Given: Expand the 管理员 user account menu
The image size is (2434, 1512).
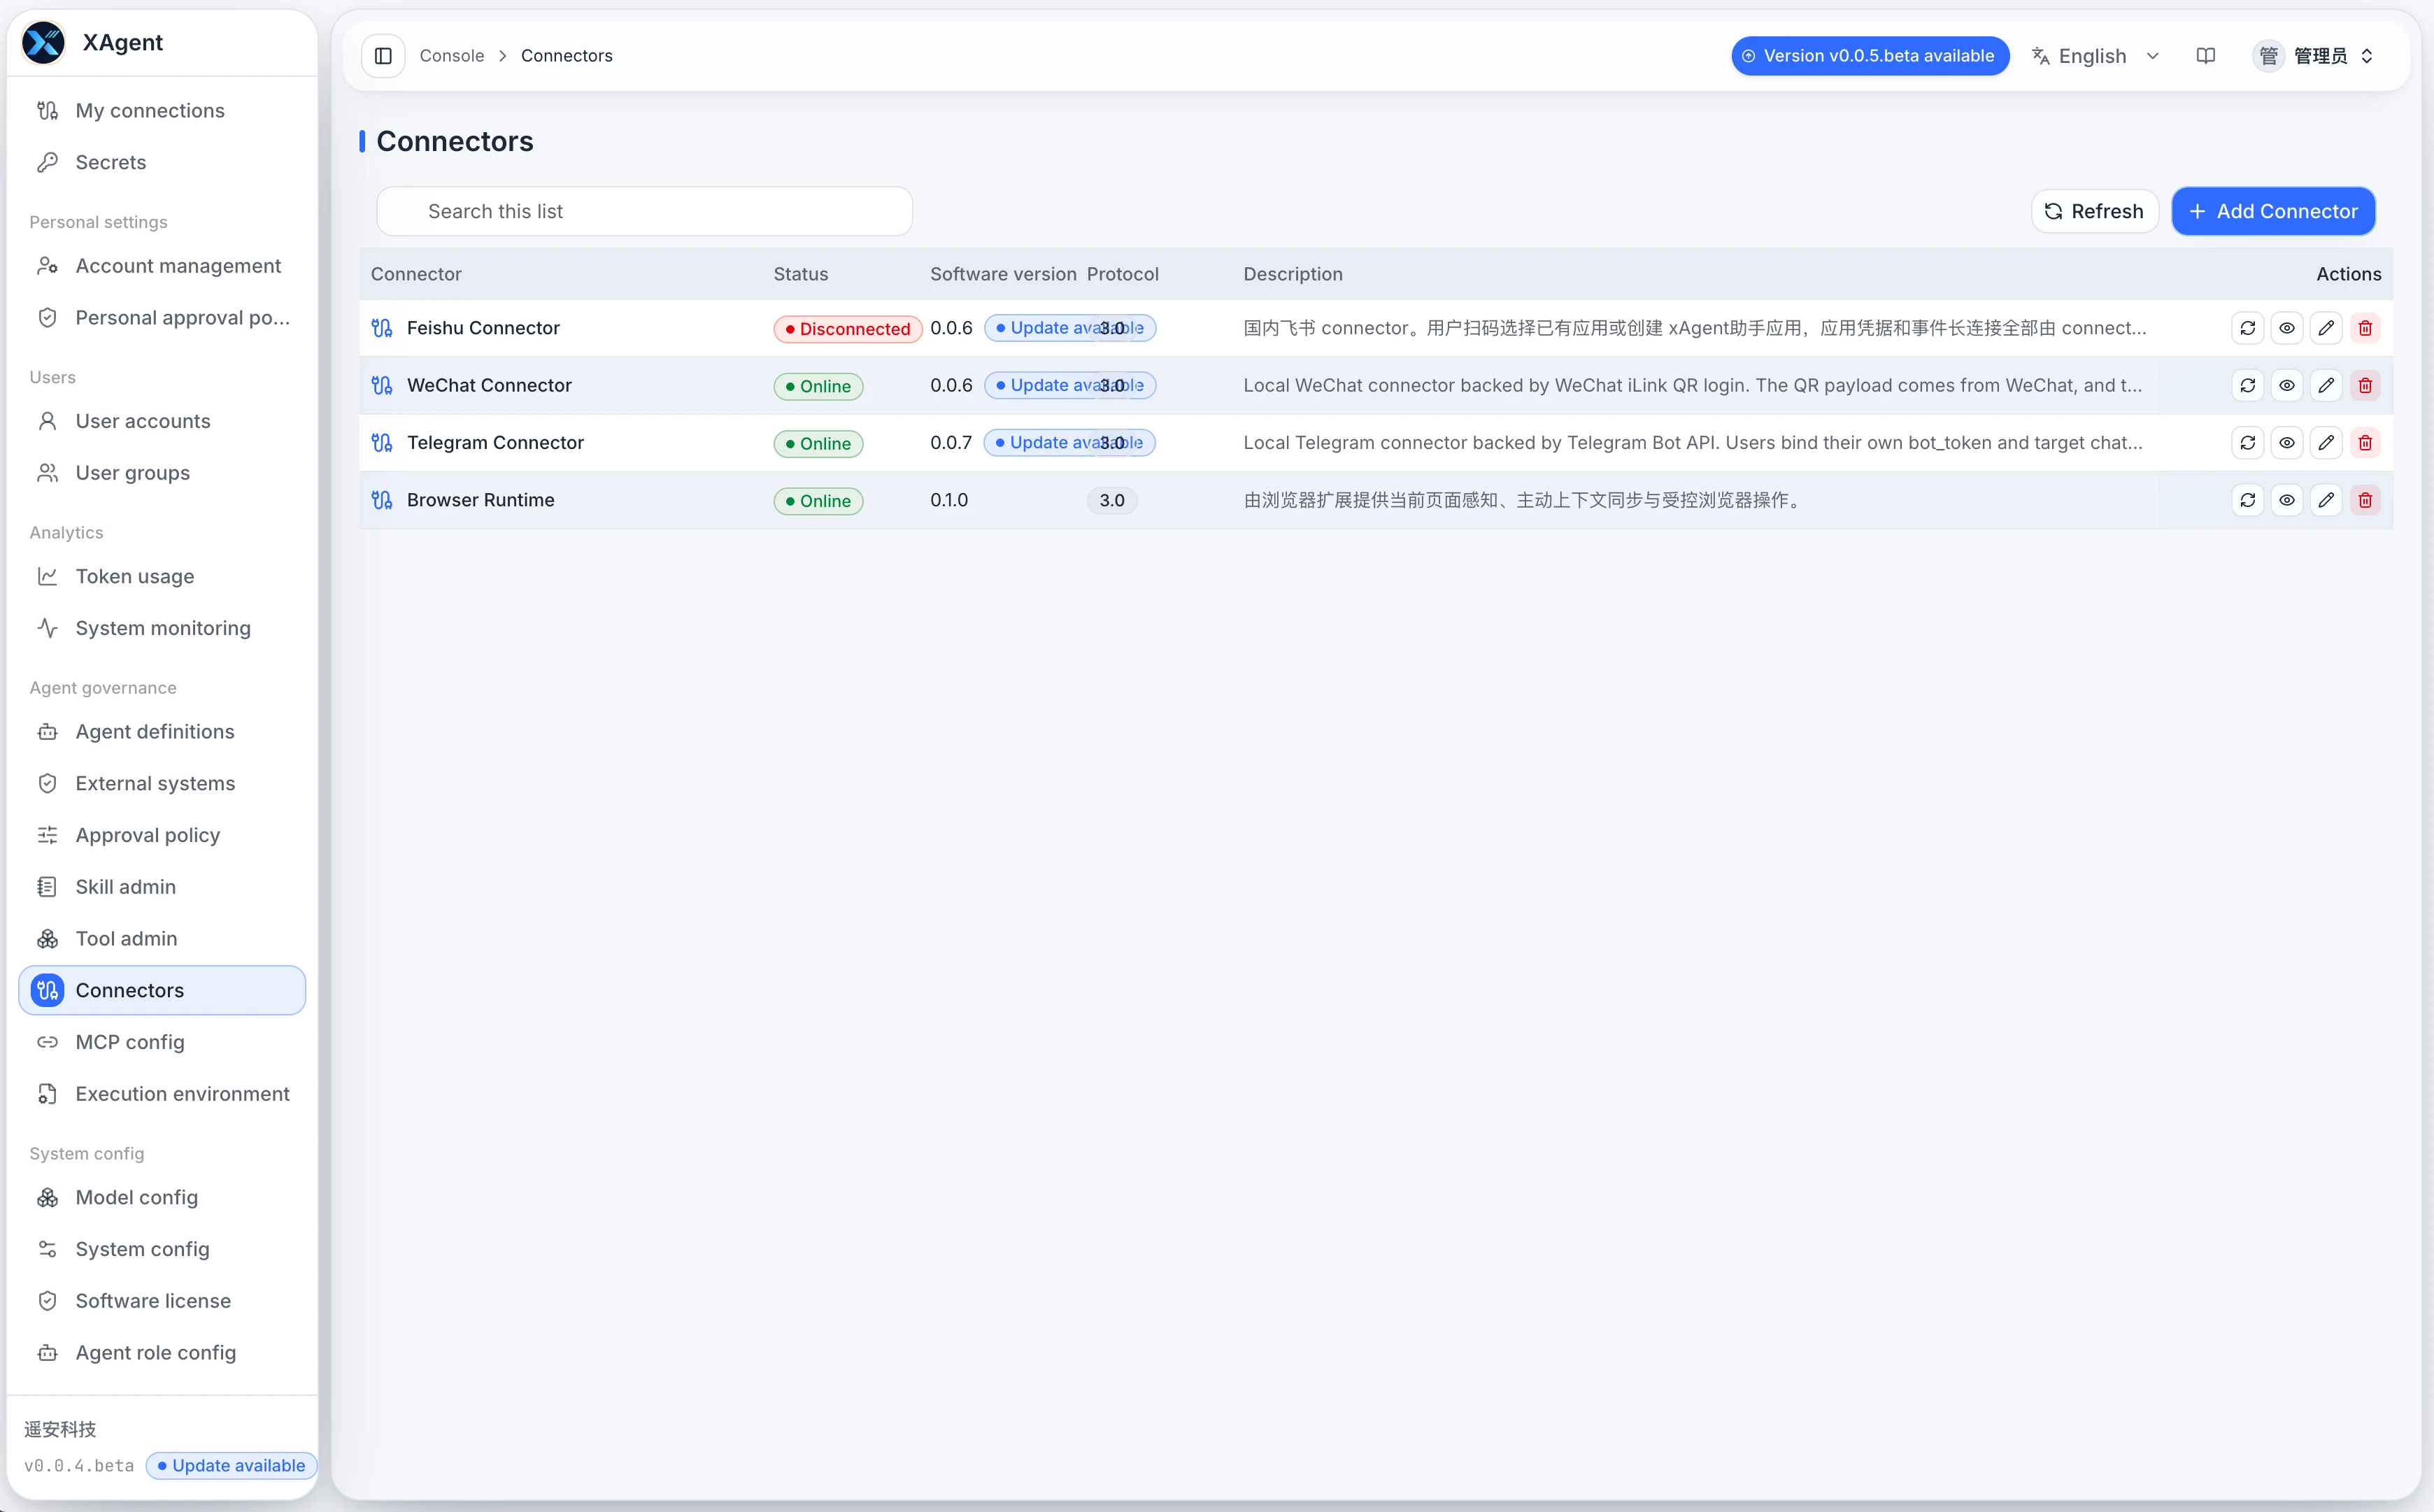Looking at the screenshot, I should click(x=2313, y=56).
